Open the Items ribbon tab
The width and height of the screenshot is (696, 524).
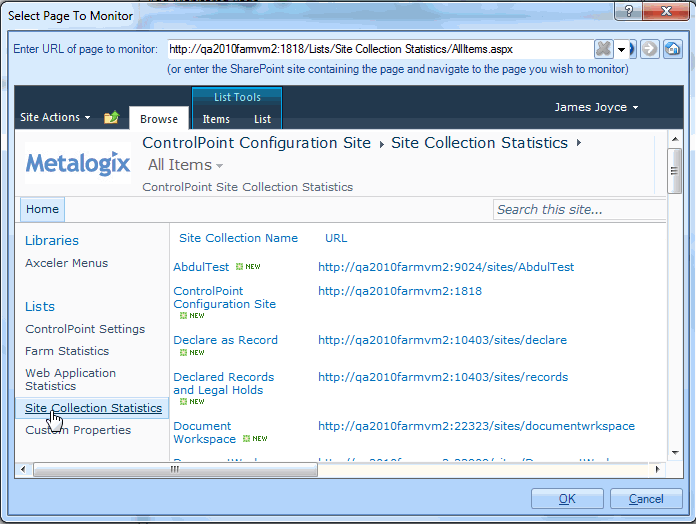216,119
